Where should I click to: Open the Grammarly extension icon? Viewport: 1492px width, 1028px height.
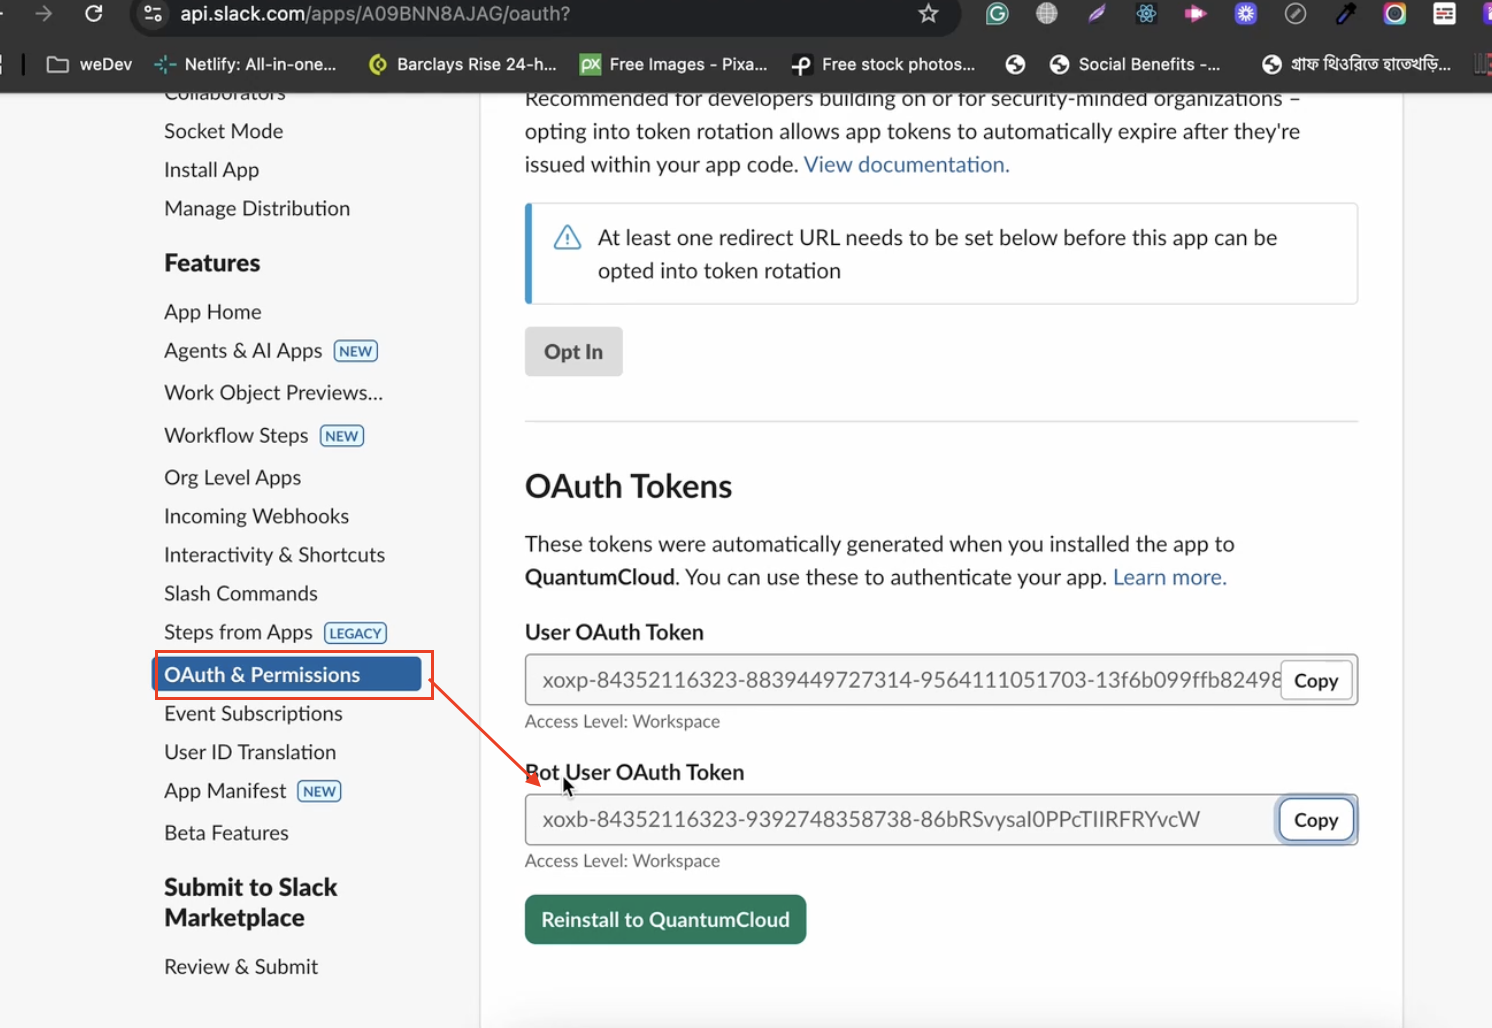click(x=997, y=14)
